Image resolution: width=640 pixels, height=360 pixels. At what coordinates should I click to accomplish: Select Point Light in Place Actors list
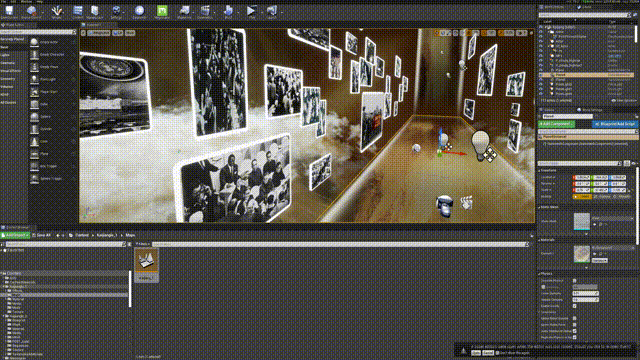[x=53, y=79]
